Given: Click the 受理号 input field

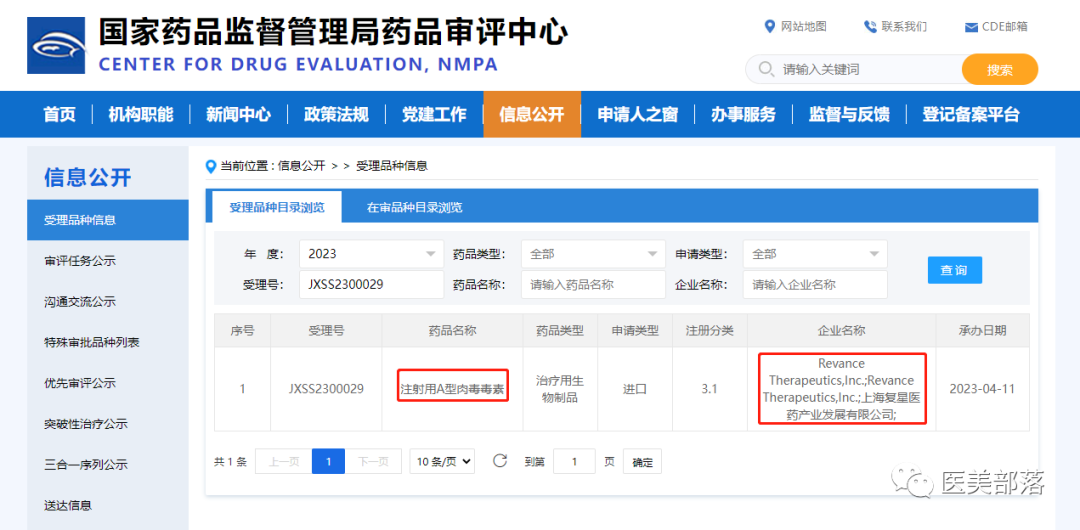Looking at the screenshot, I should 372,284.
